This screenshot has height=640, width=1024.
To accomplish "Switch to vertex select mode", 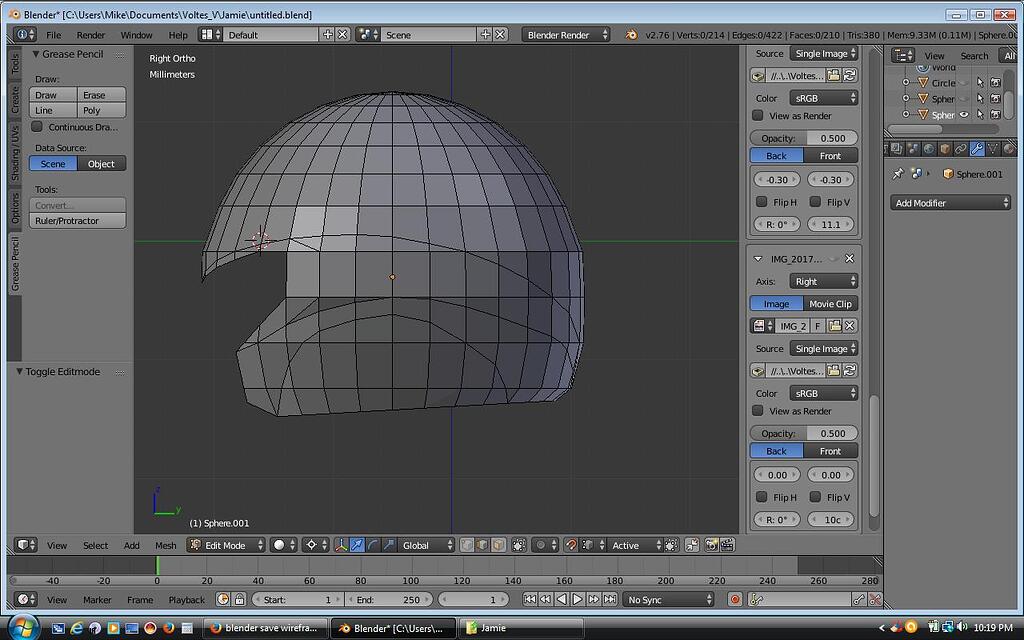I will coord(467,545).
